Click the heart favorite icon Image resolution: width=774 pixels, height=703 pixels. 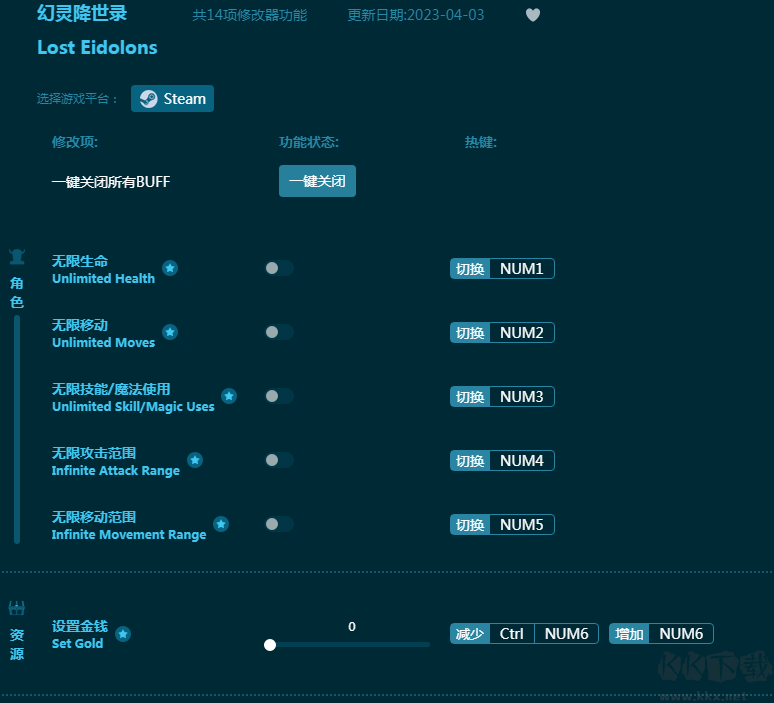(x=533, y=15)
